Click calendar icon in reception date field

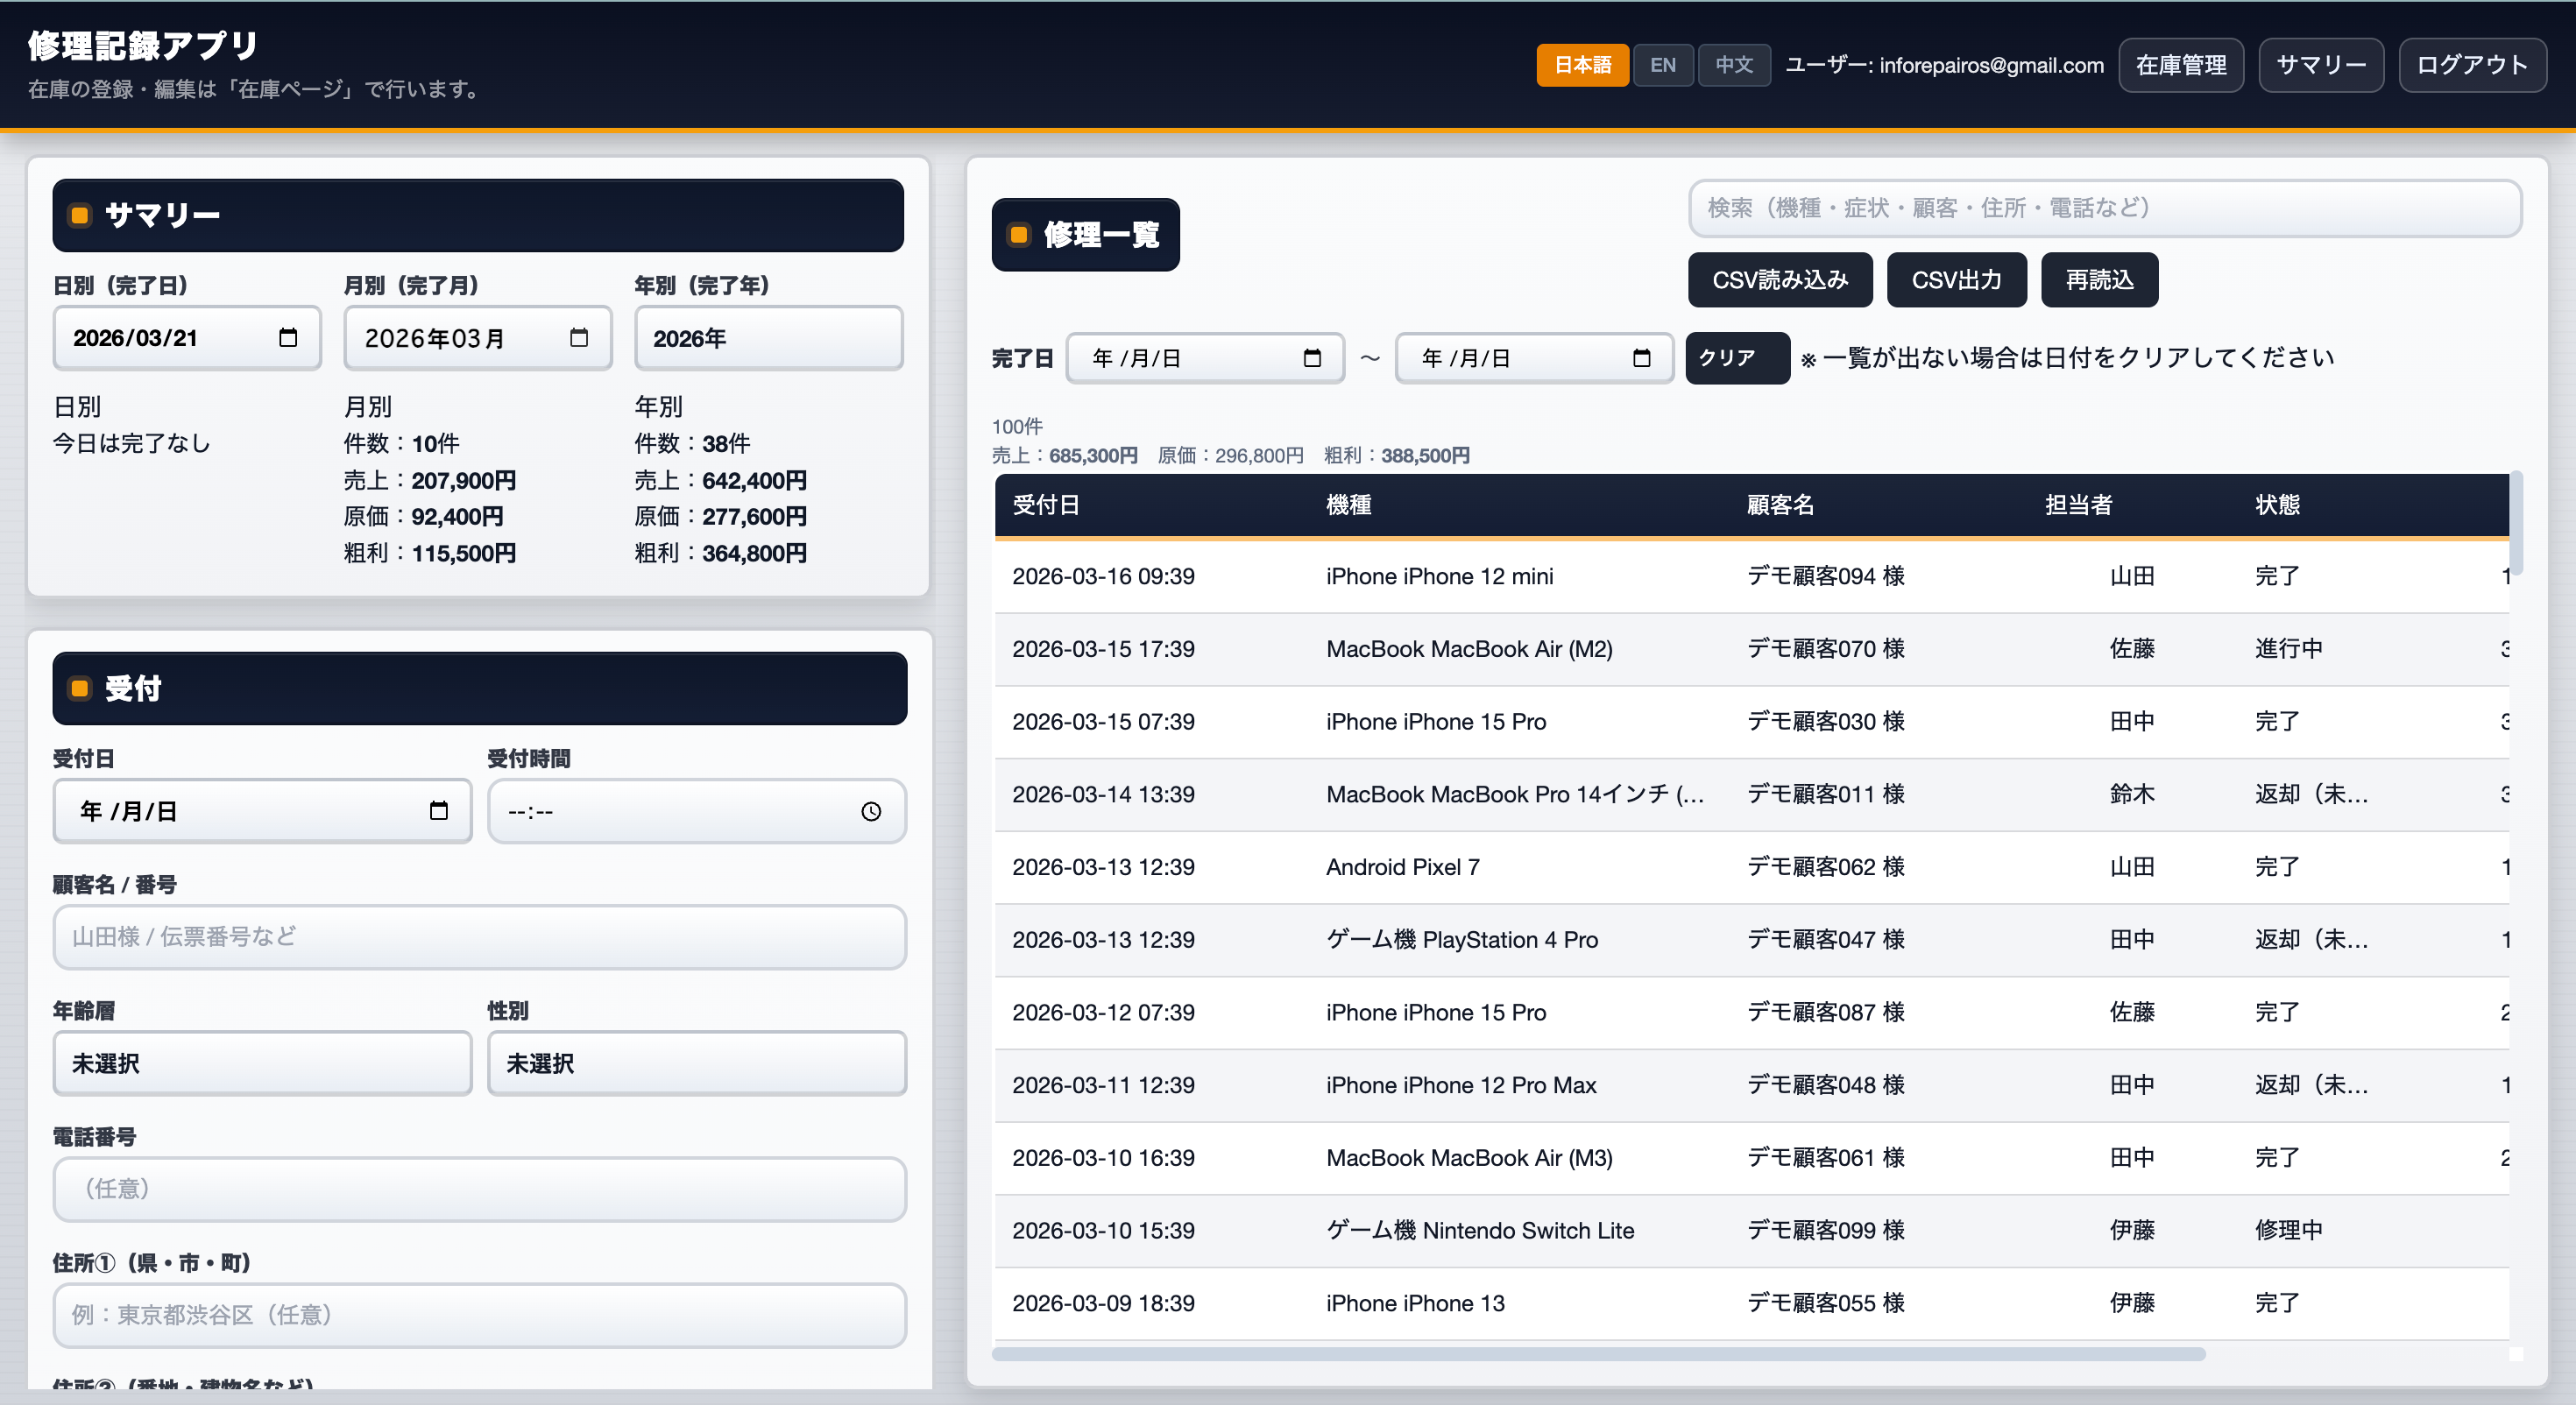[x=438, y=811]
